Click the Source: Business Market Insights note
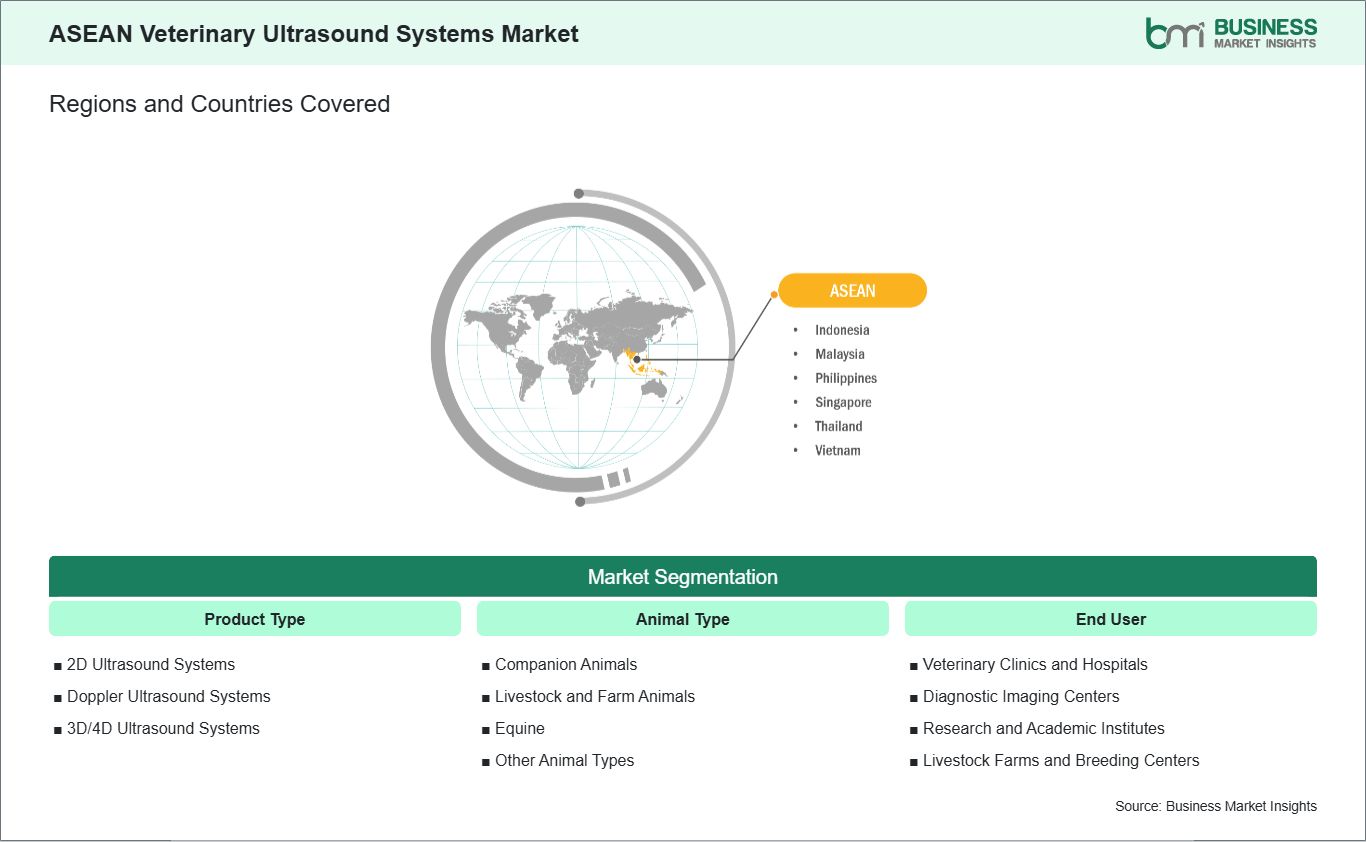Viewport: 1366px width, 842px height. pos(1216,806)
